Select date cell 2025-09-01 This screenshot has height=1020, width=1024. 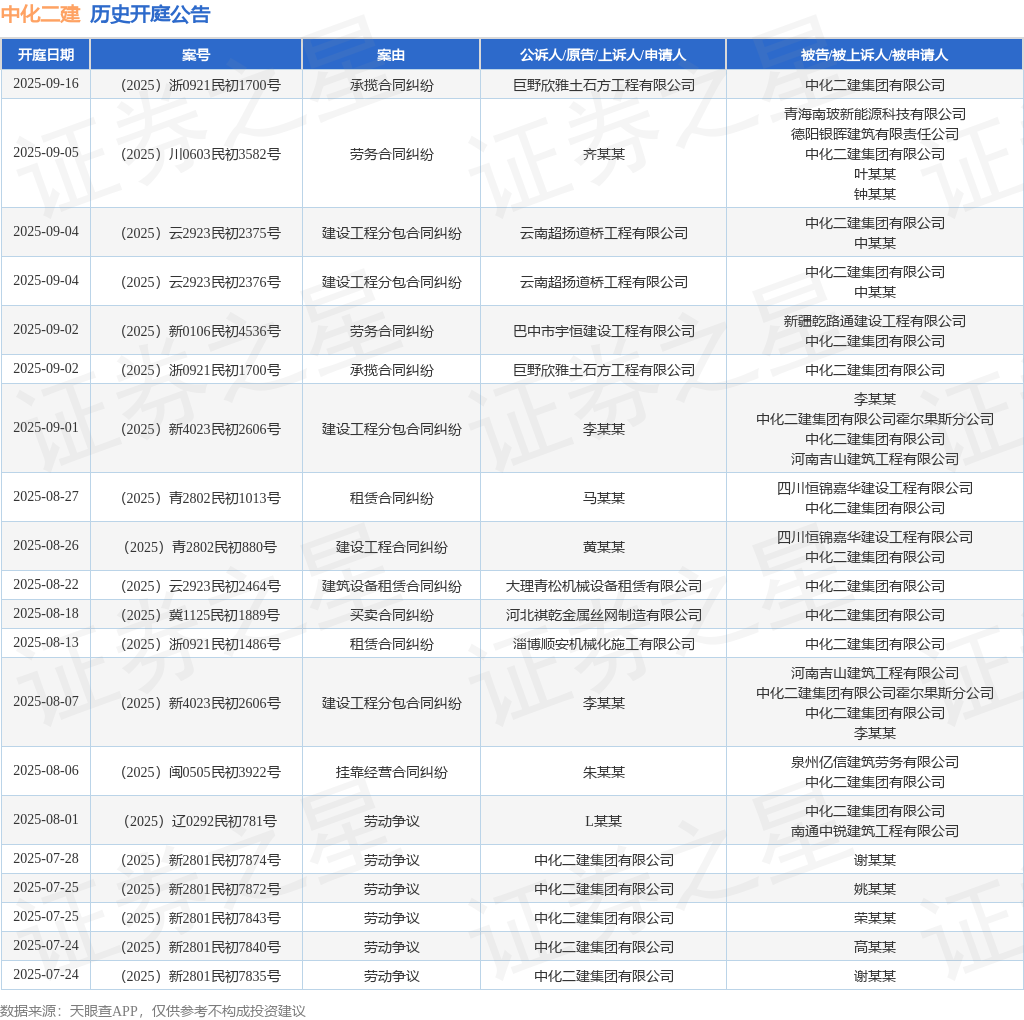[46, 428]
